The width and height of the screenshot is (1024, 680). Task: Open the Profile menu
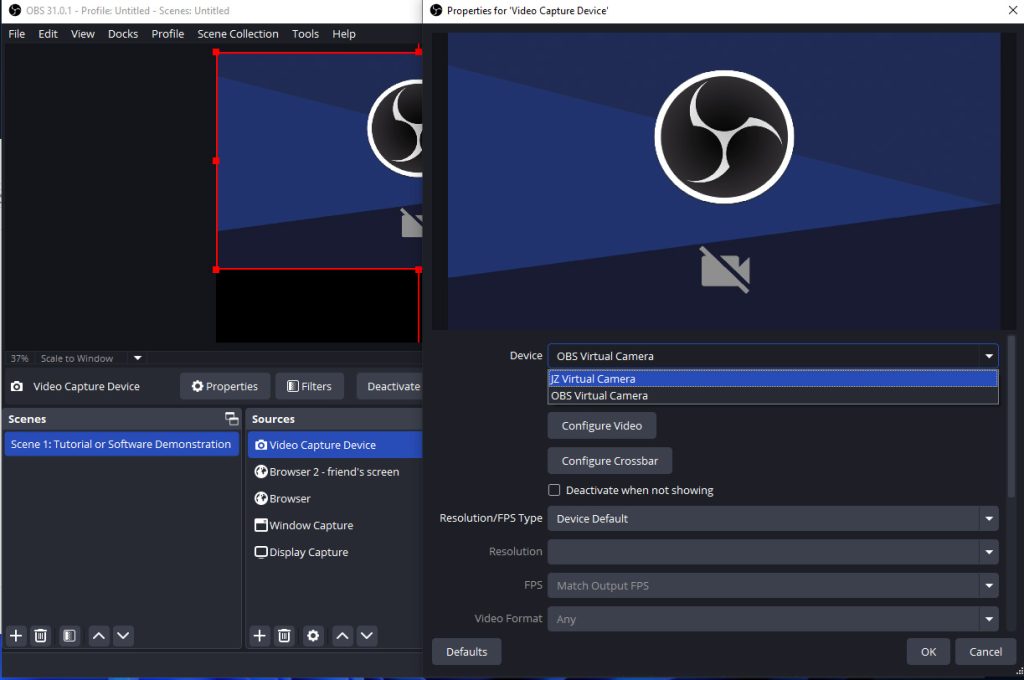click(168, 34)
